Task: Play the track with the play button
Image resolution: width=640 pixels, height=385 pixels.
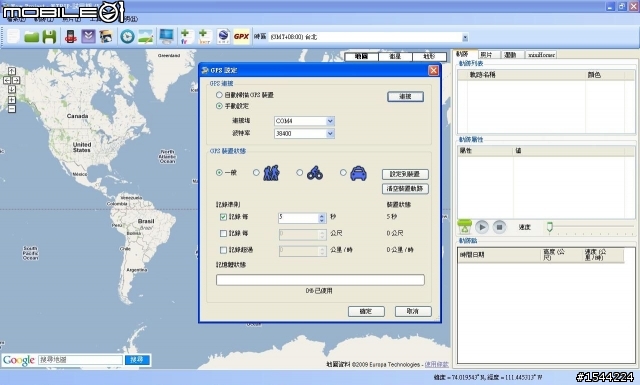Action: [x=482, y=227]
